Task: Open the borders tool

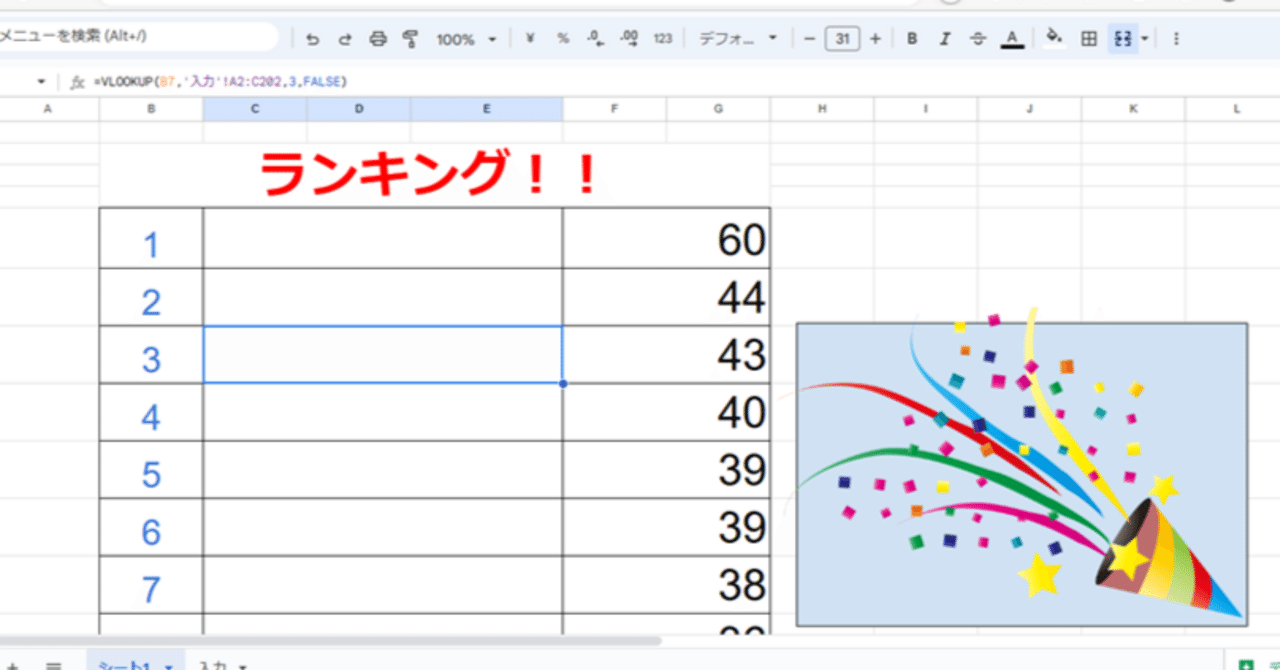Action: [x=1090, y=39]
